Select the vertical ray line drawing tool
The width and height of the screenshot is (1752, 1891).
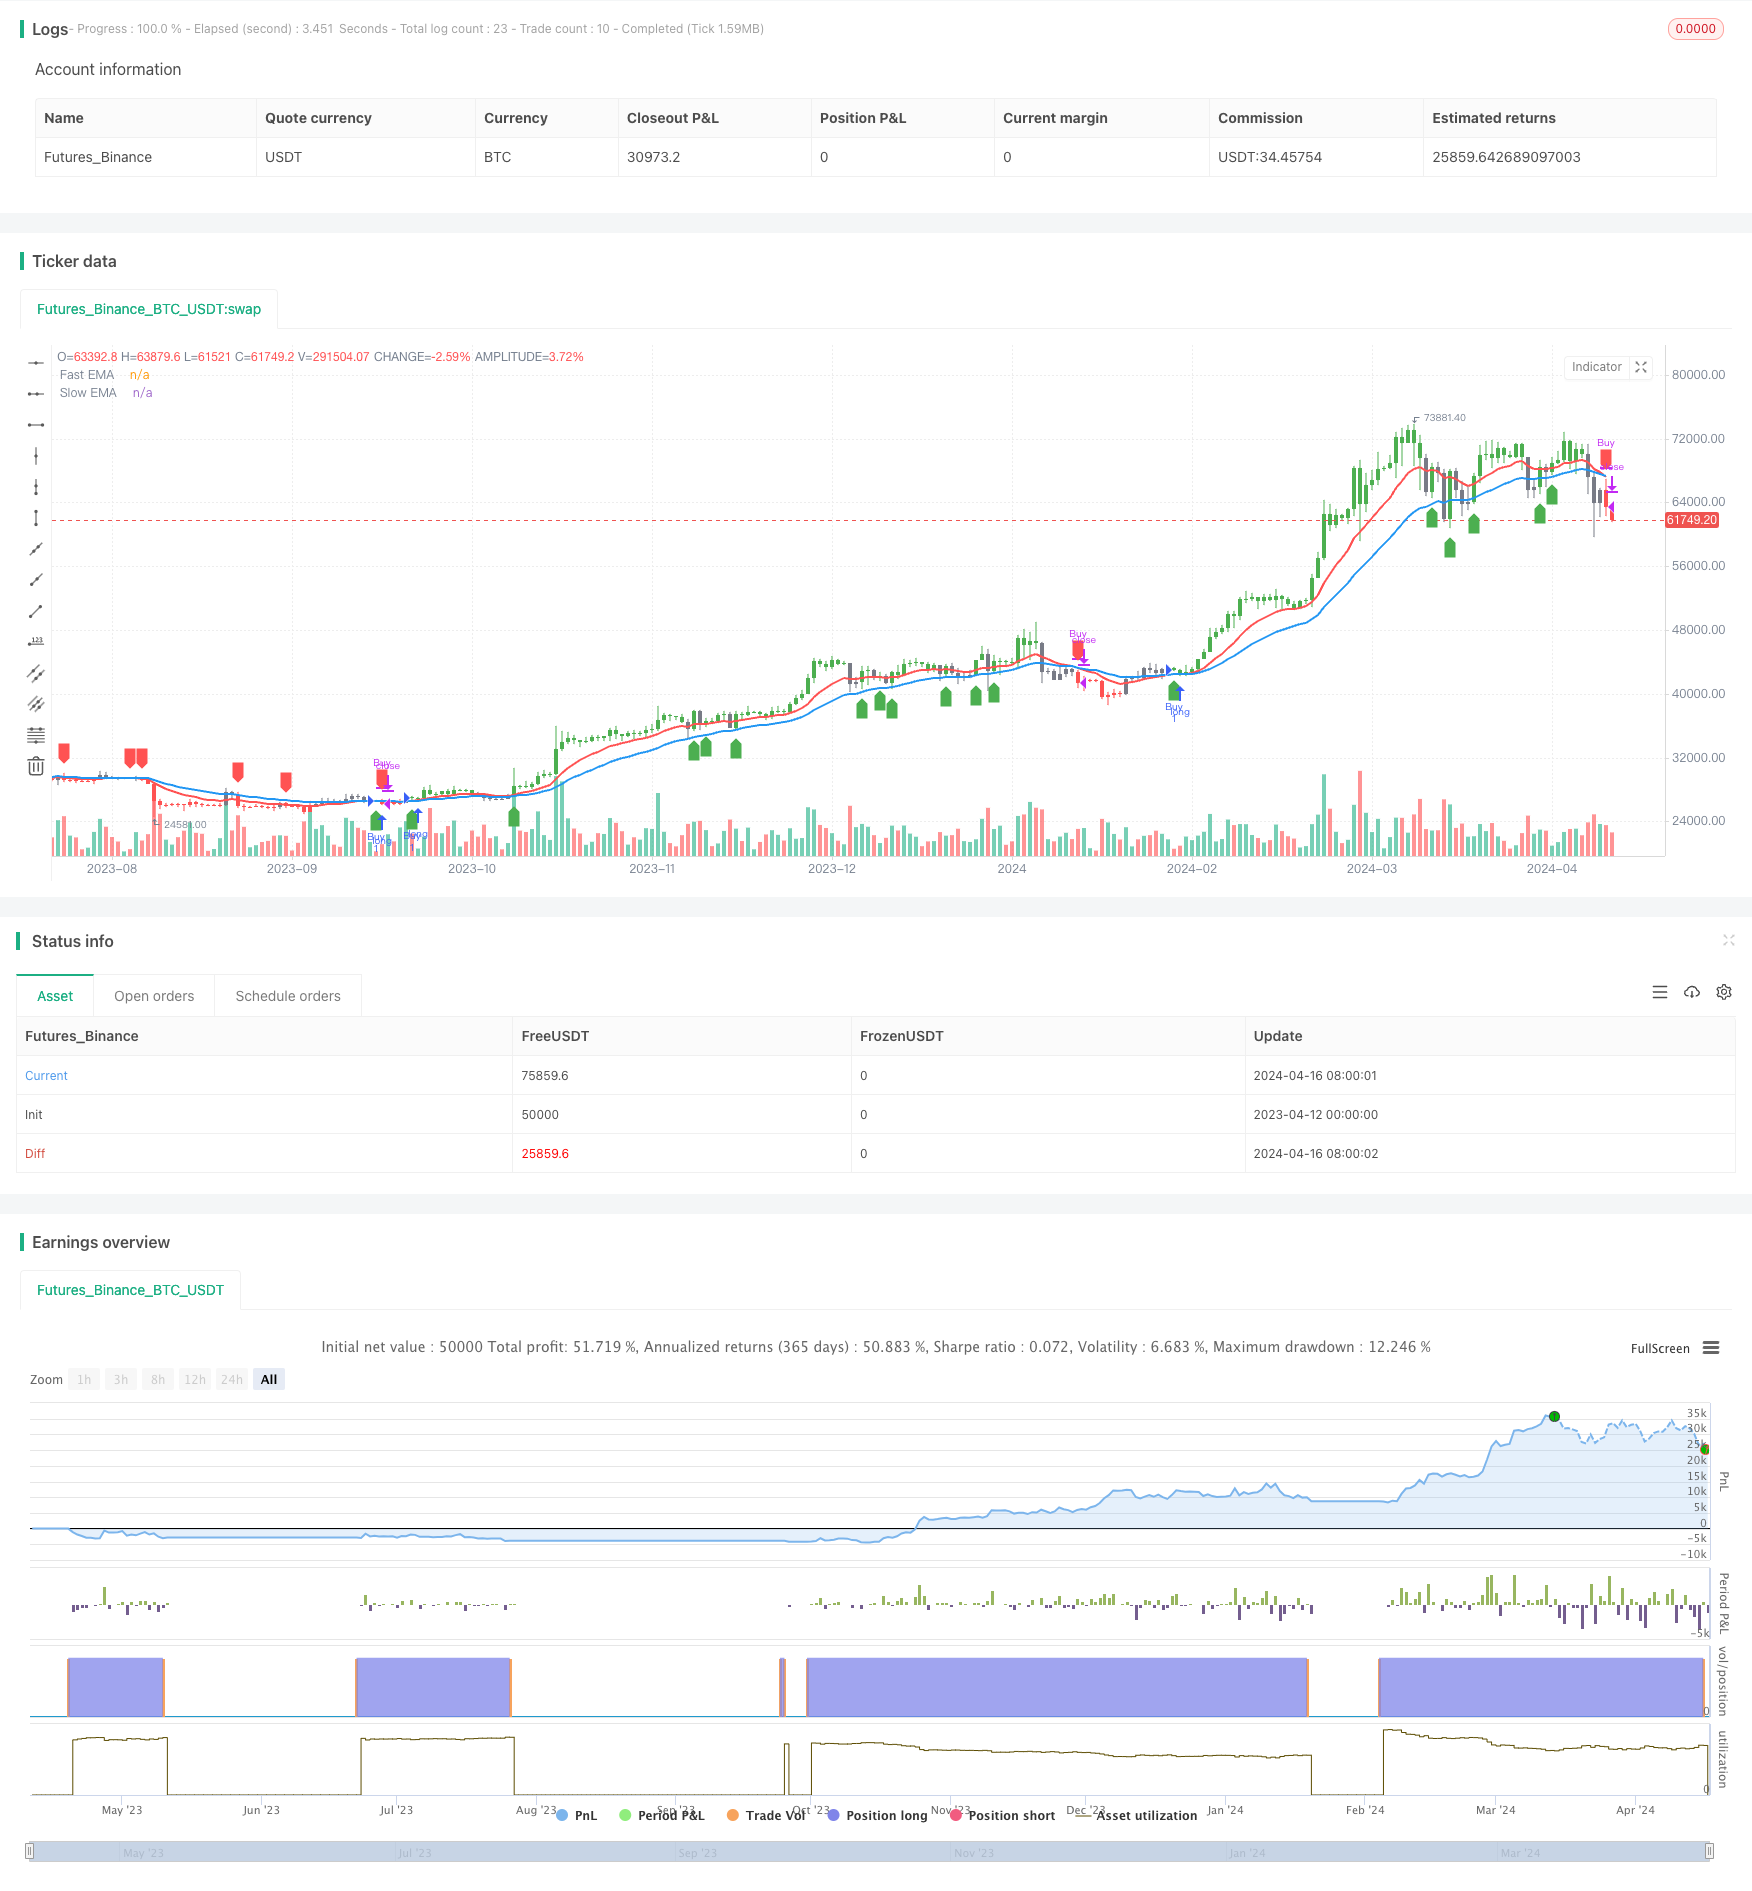click(x=36, y=487)
